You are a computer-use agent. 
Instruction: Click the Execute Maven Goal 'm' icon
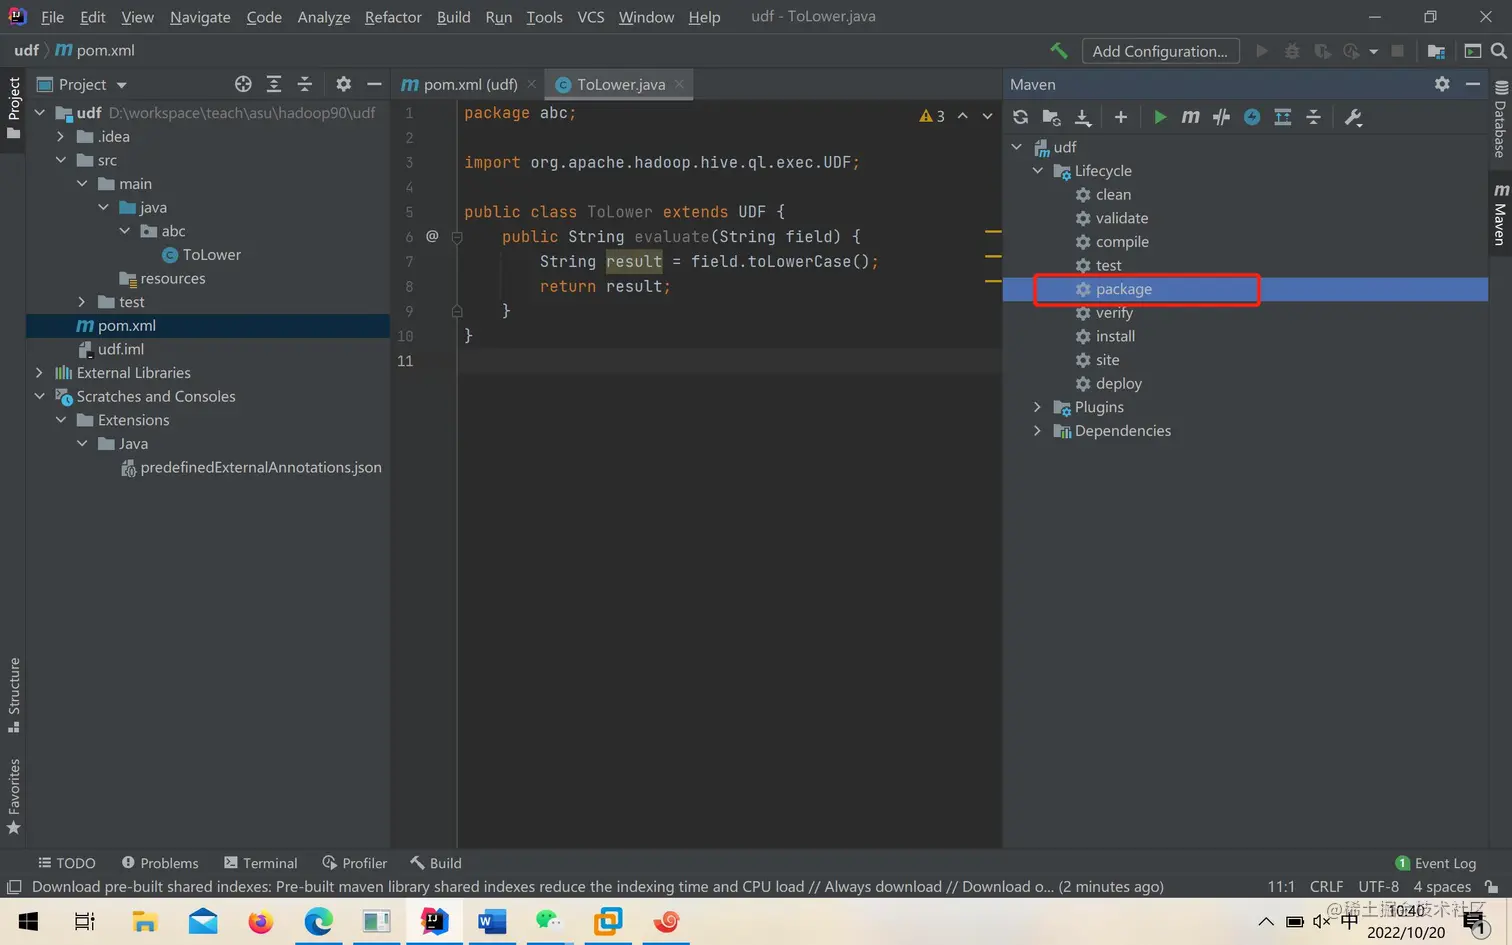pos(1190,117)
